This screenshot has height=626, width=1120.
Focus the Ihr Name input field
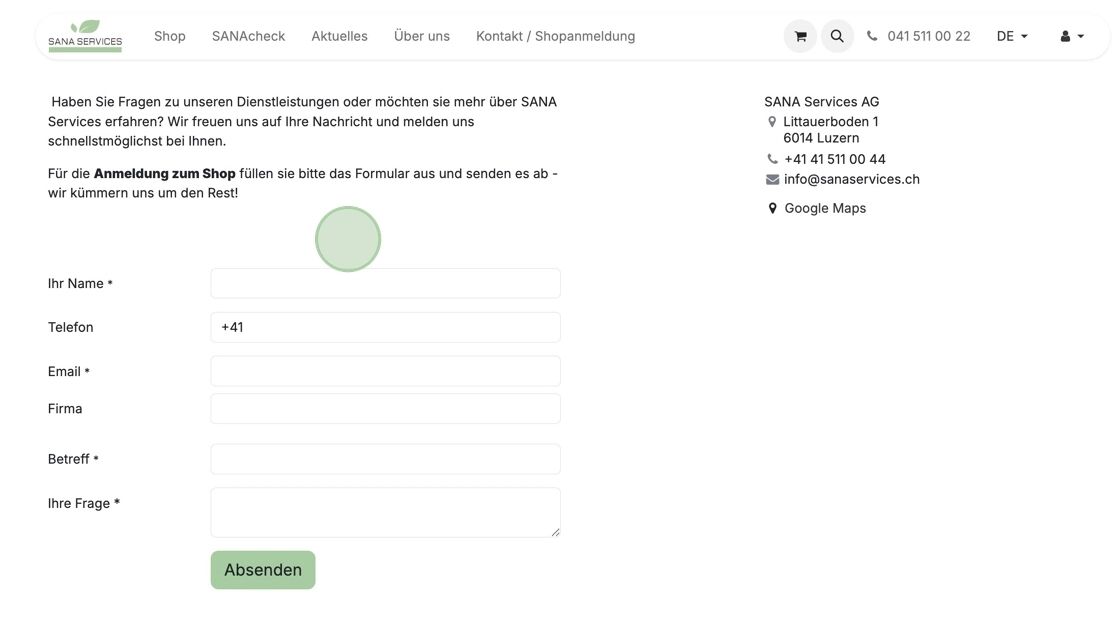pos(385,283)
